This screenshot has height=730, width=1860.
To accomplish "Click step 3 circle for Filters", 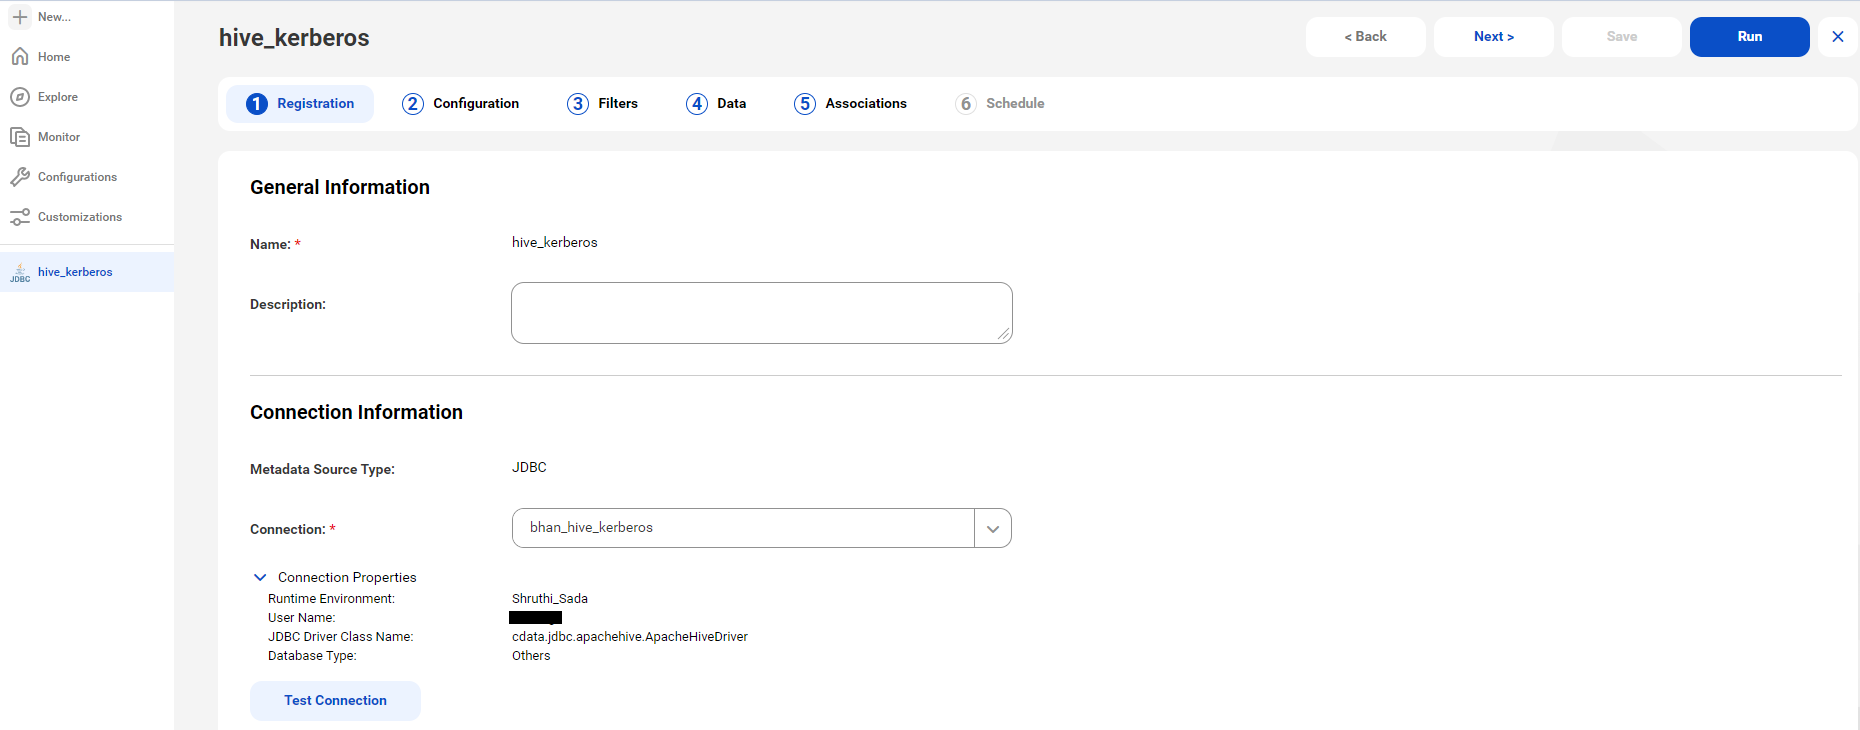I will click(x=578, y=104).
